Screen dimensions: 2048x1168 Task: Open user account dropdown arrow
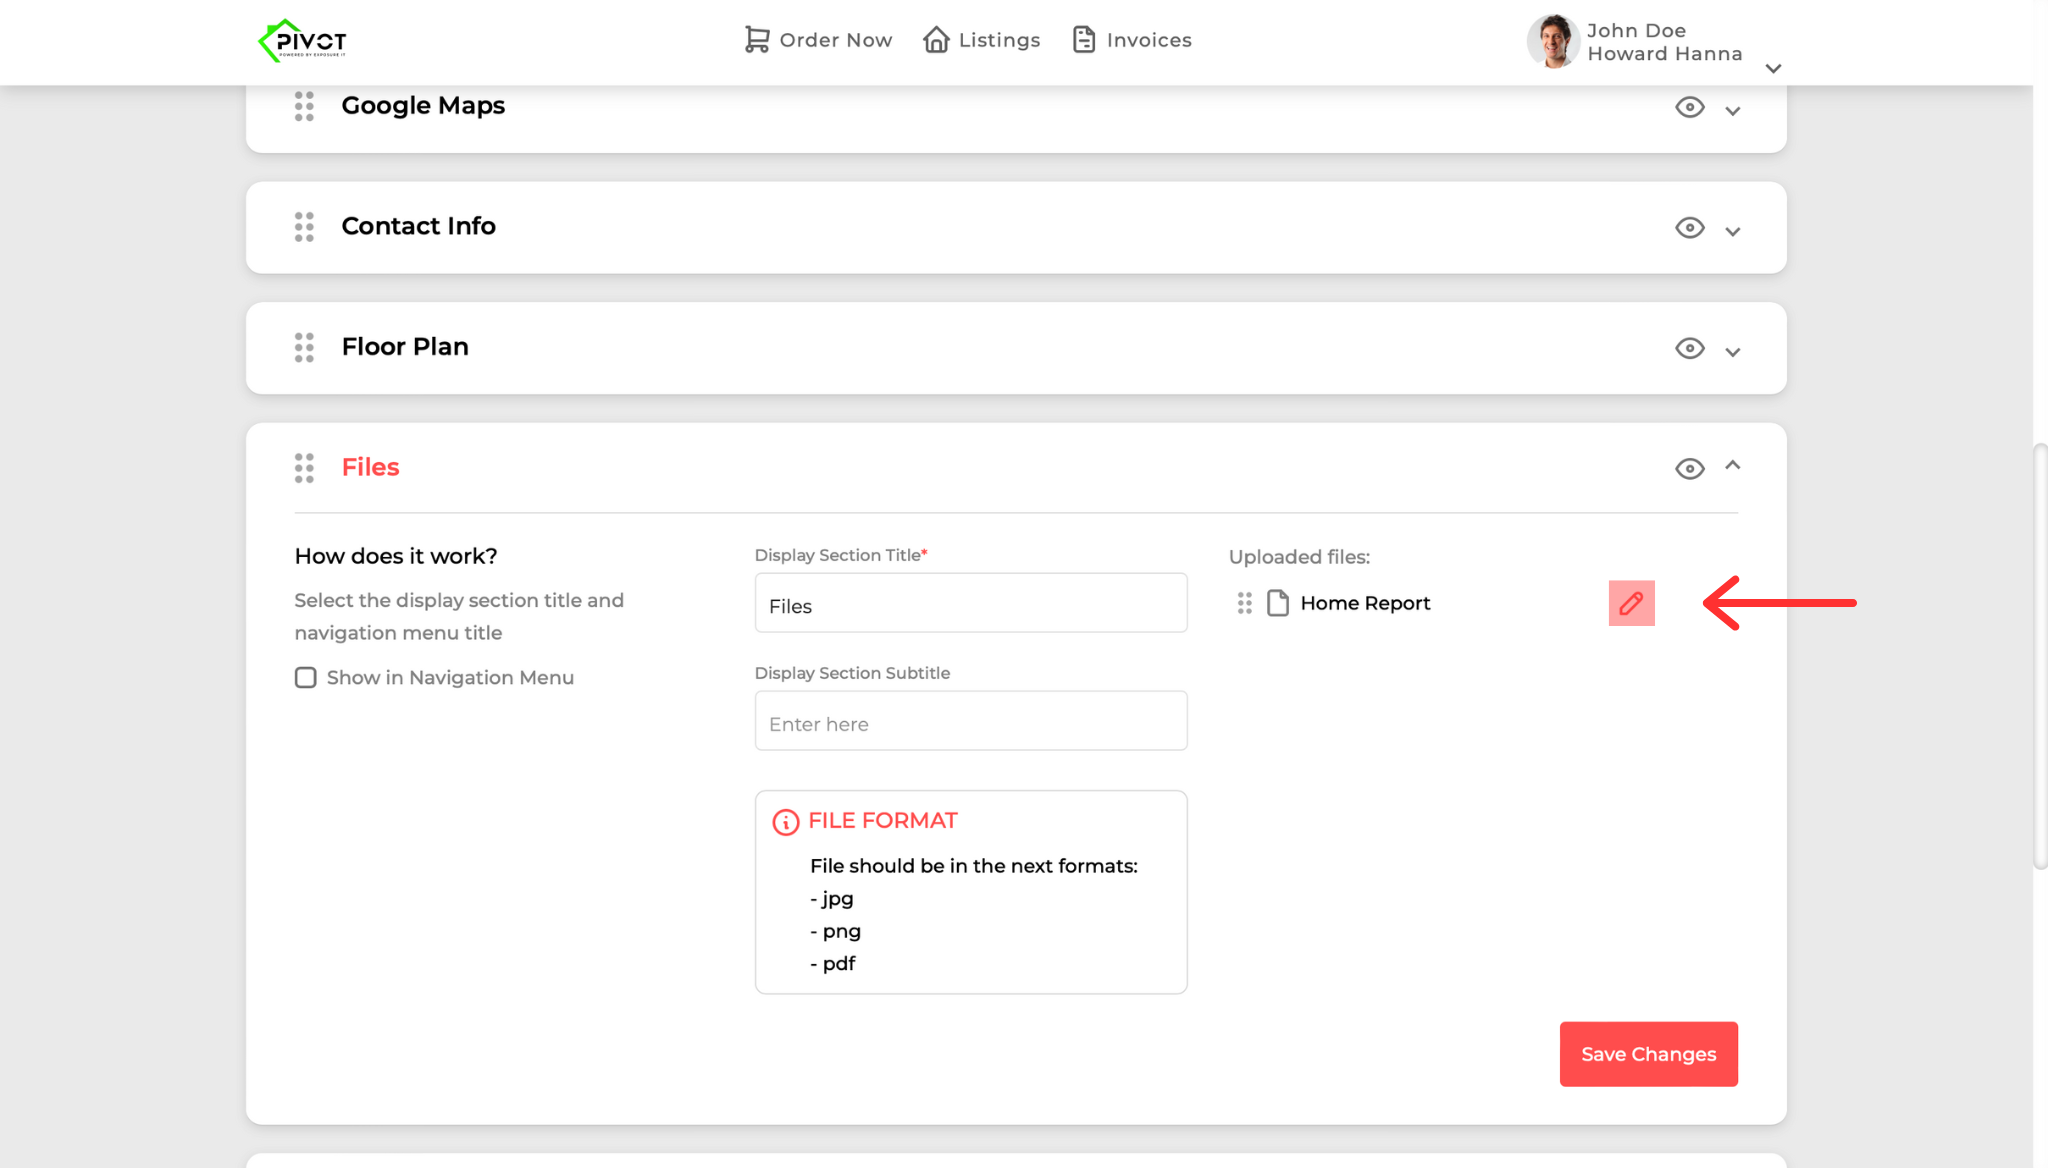1773,69
